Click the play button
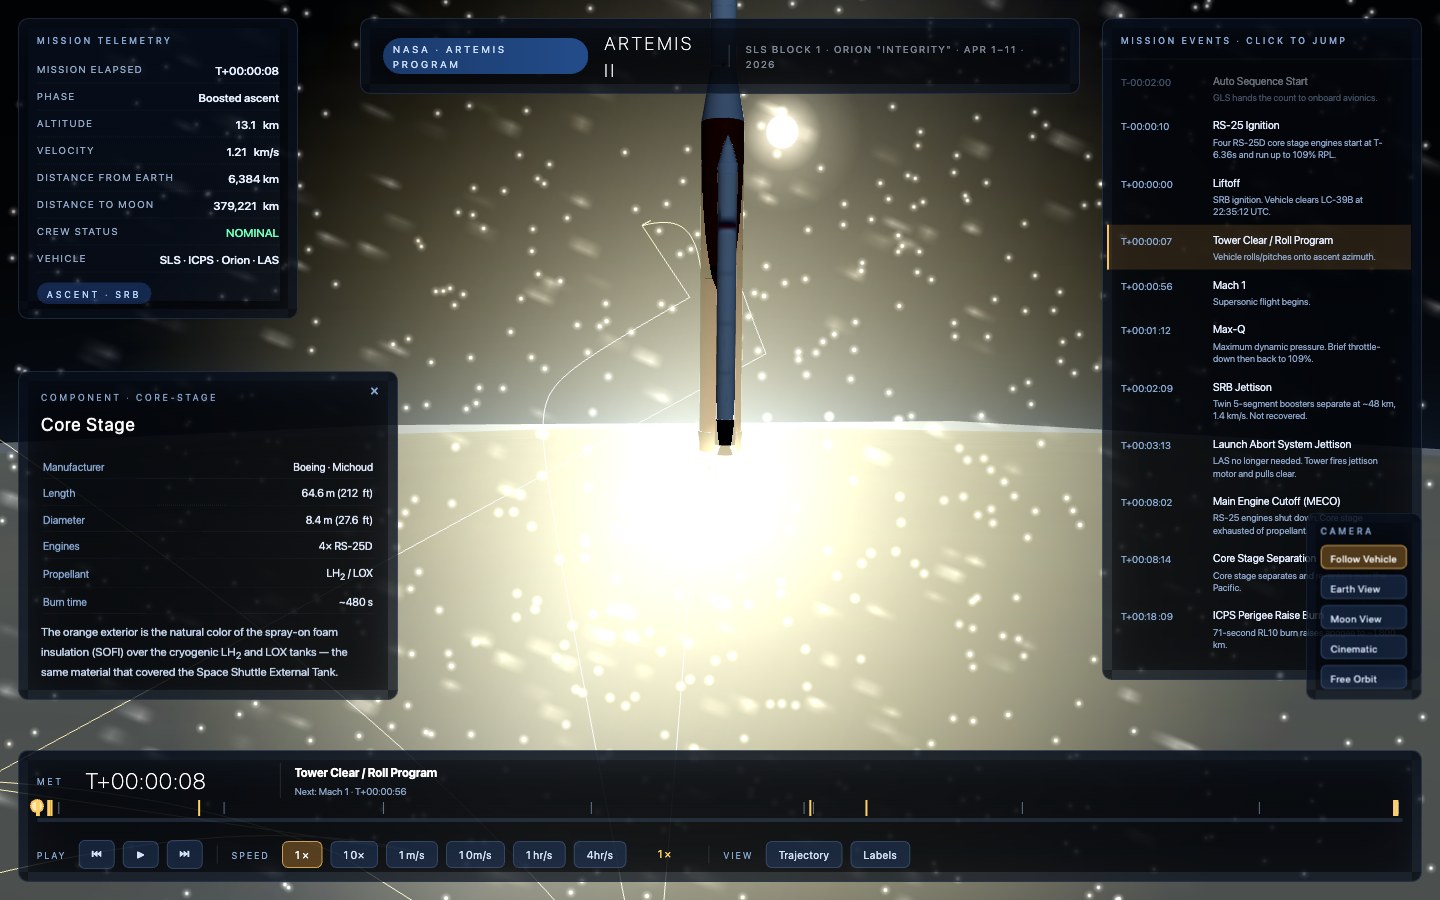This screenshot has width=1440, height=900. click(140, 855)
